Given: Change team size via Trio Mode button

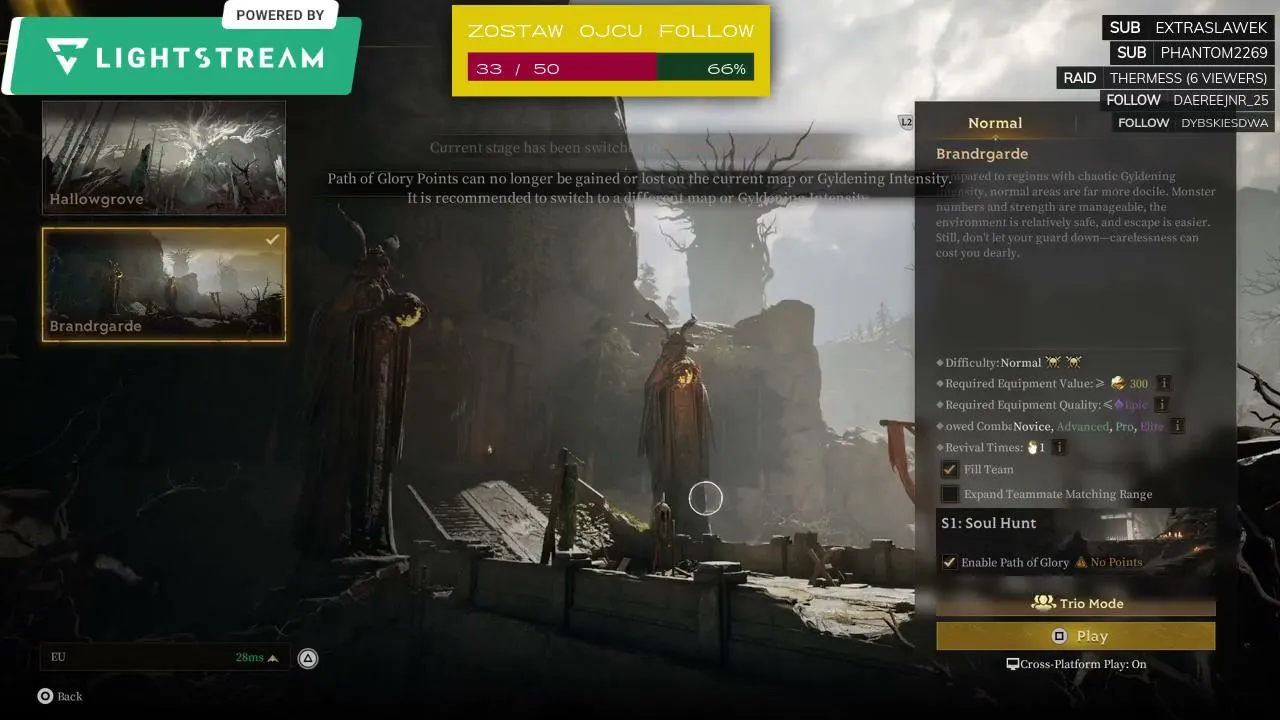Looking at the screenshot, I should tap(1076, 603).
